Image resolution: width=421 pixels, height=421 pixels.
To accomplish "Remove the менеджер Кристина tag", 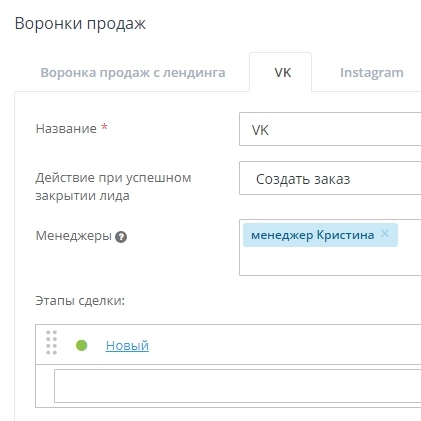I will pyautogui.click(x=385, y=234).
